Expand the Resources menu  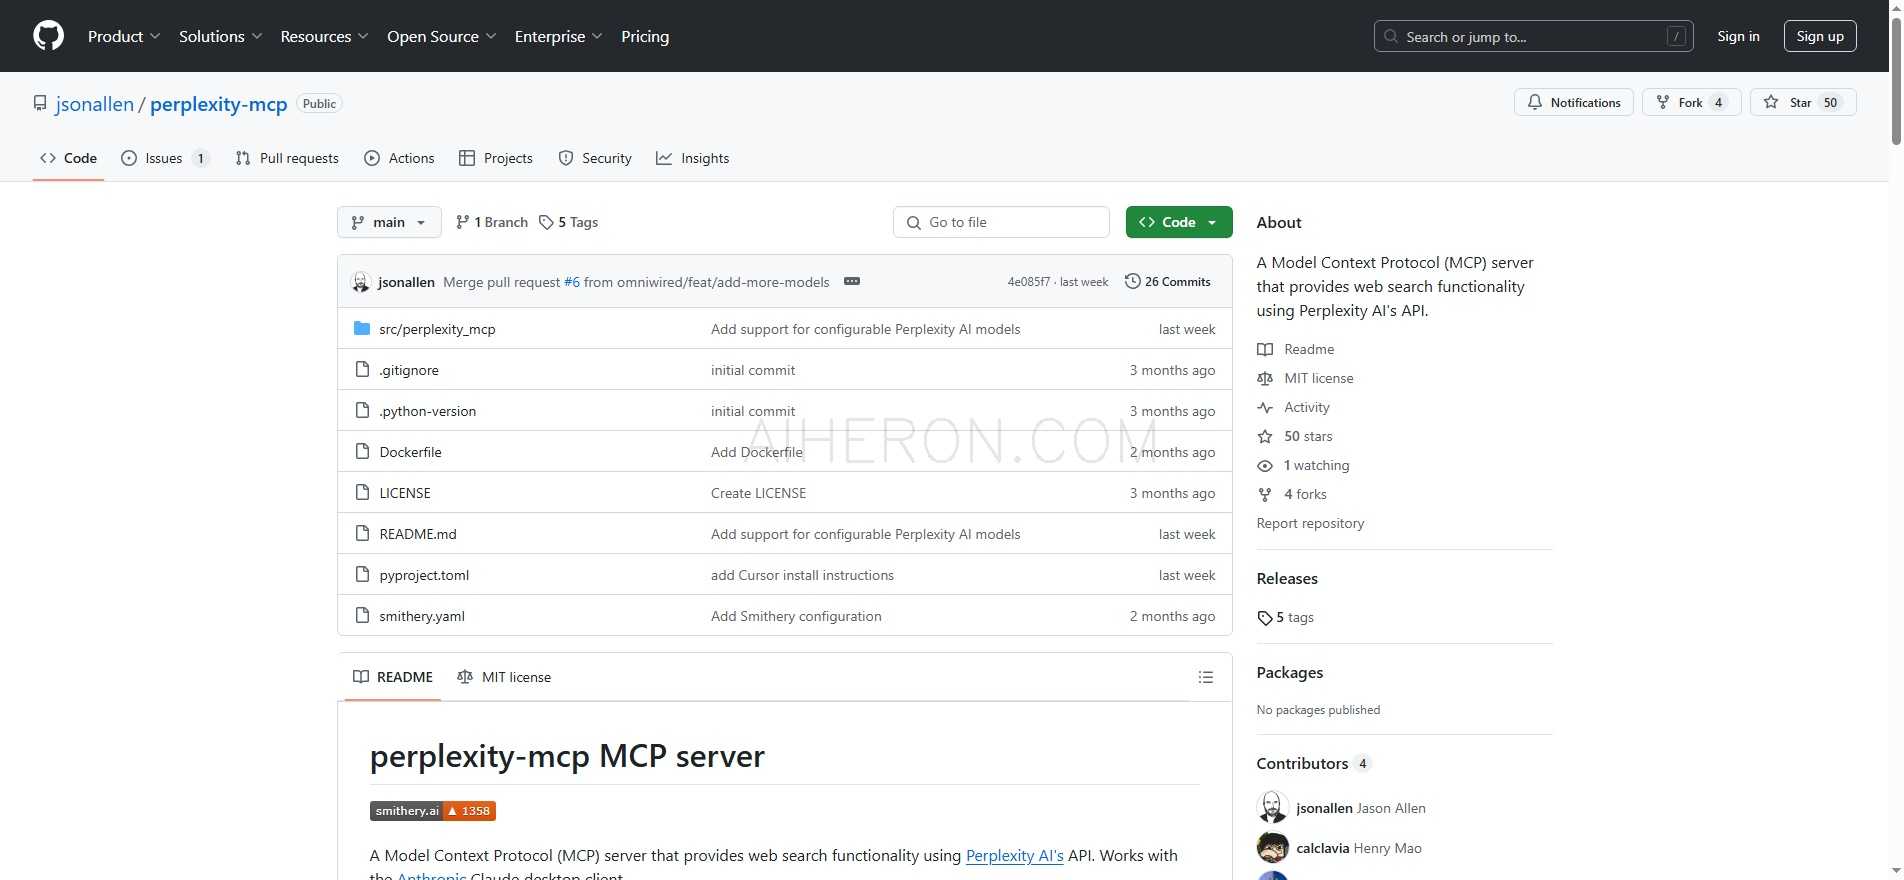(324, 36)
